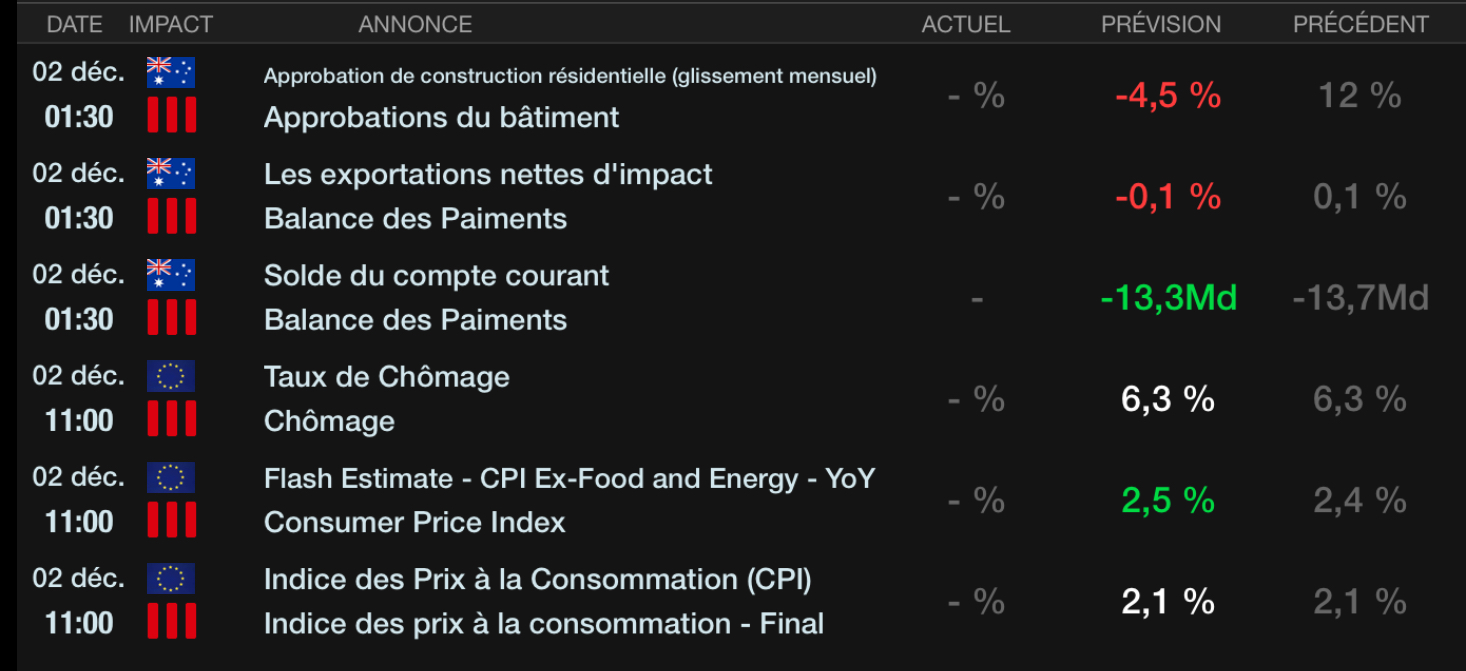Click the EU flag beside Indice des Prix à la Consommation (CPI)
Viewport: 1466px width, 671px height.
point(171,578)
